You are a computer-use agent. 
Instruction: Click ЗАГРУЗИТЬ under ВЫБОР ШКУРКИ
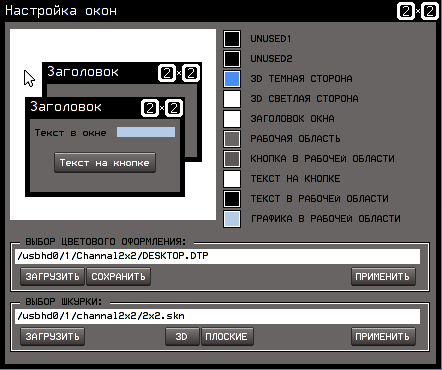click(52, 337)
